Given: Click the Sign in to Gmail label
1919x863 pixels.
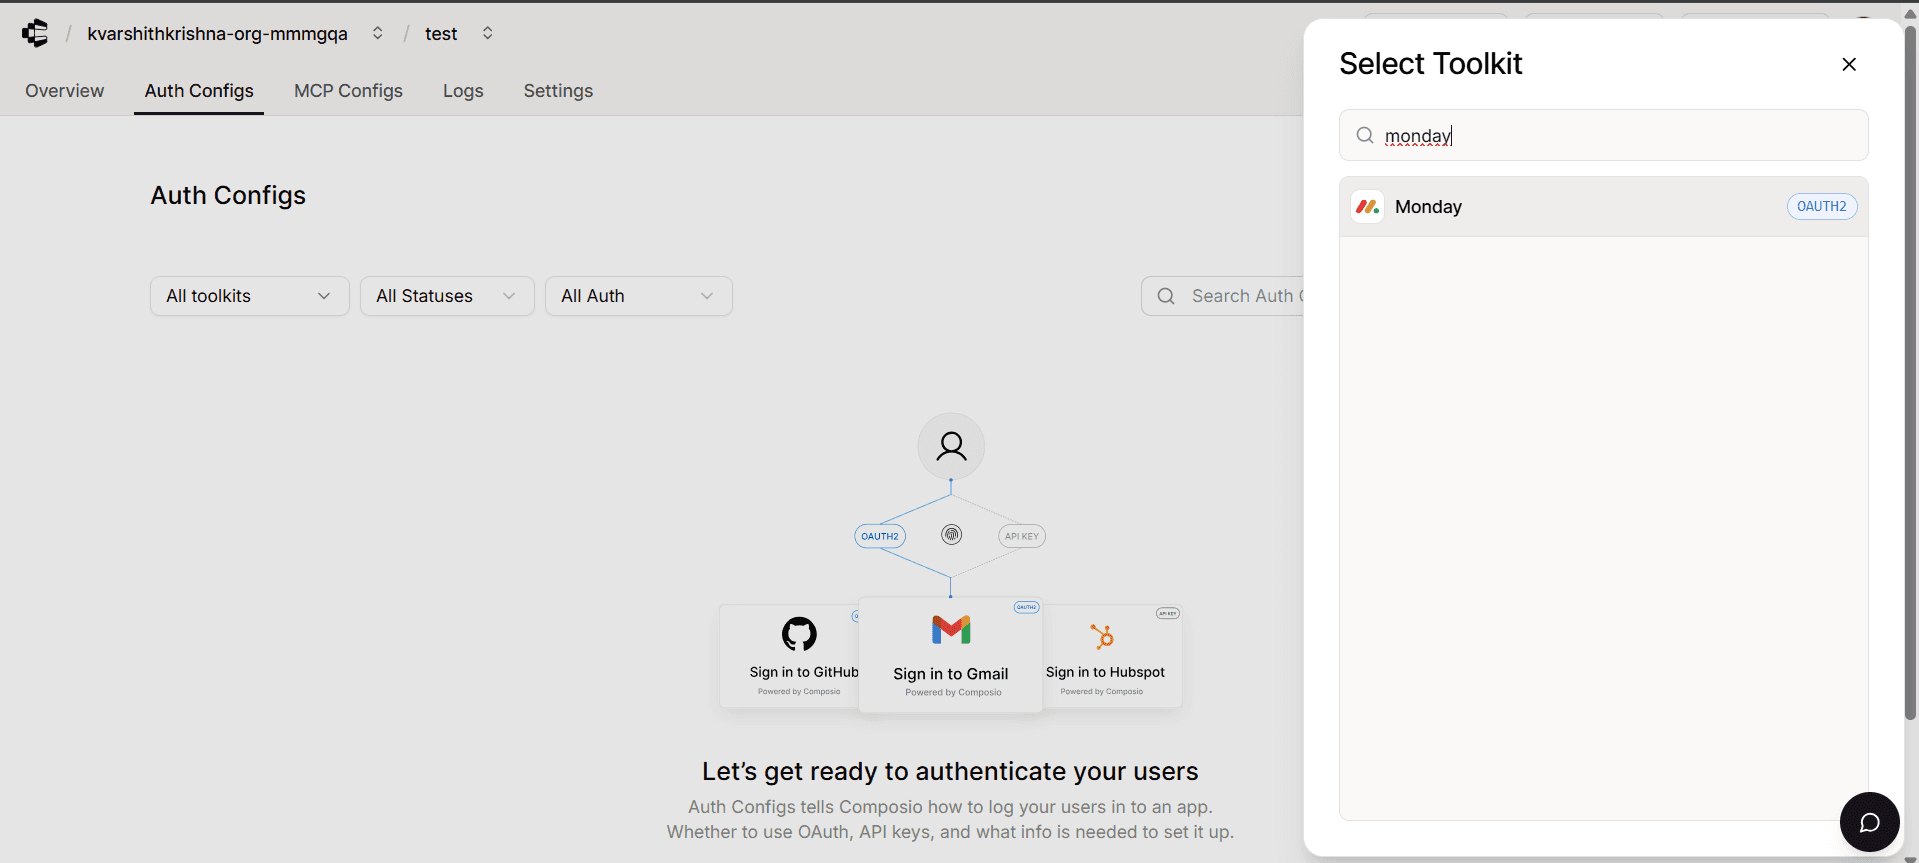Looking at the screenshot, I should pos(951,674).
